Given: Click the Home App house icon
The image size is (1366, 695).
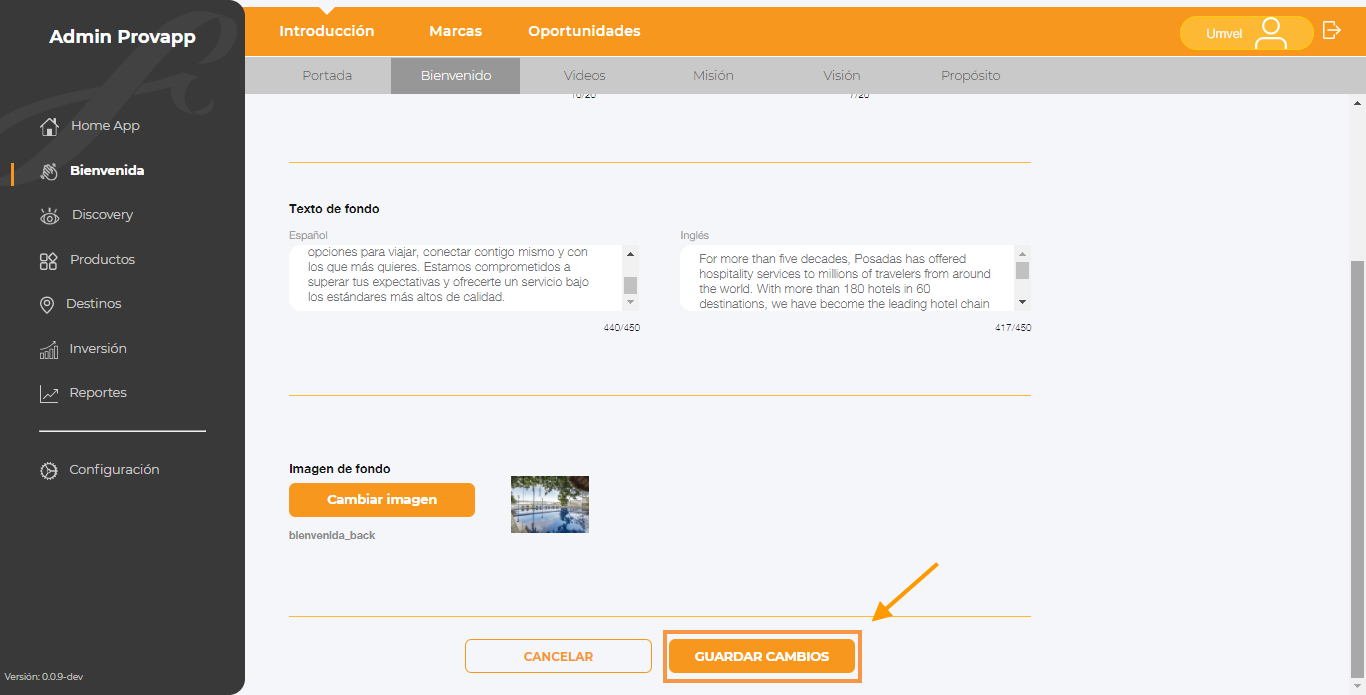Looking at the screenshot, I should 49,126.
